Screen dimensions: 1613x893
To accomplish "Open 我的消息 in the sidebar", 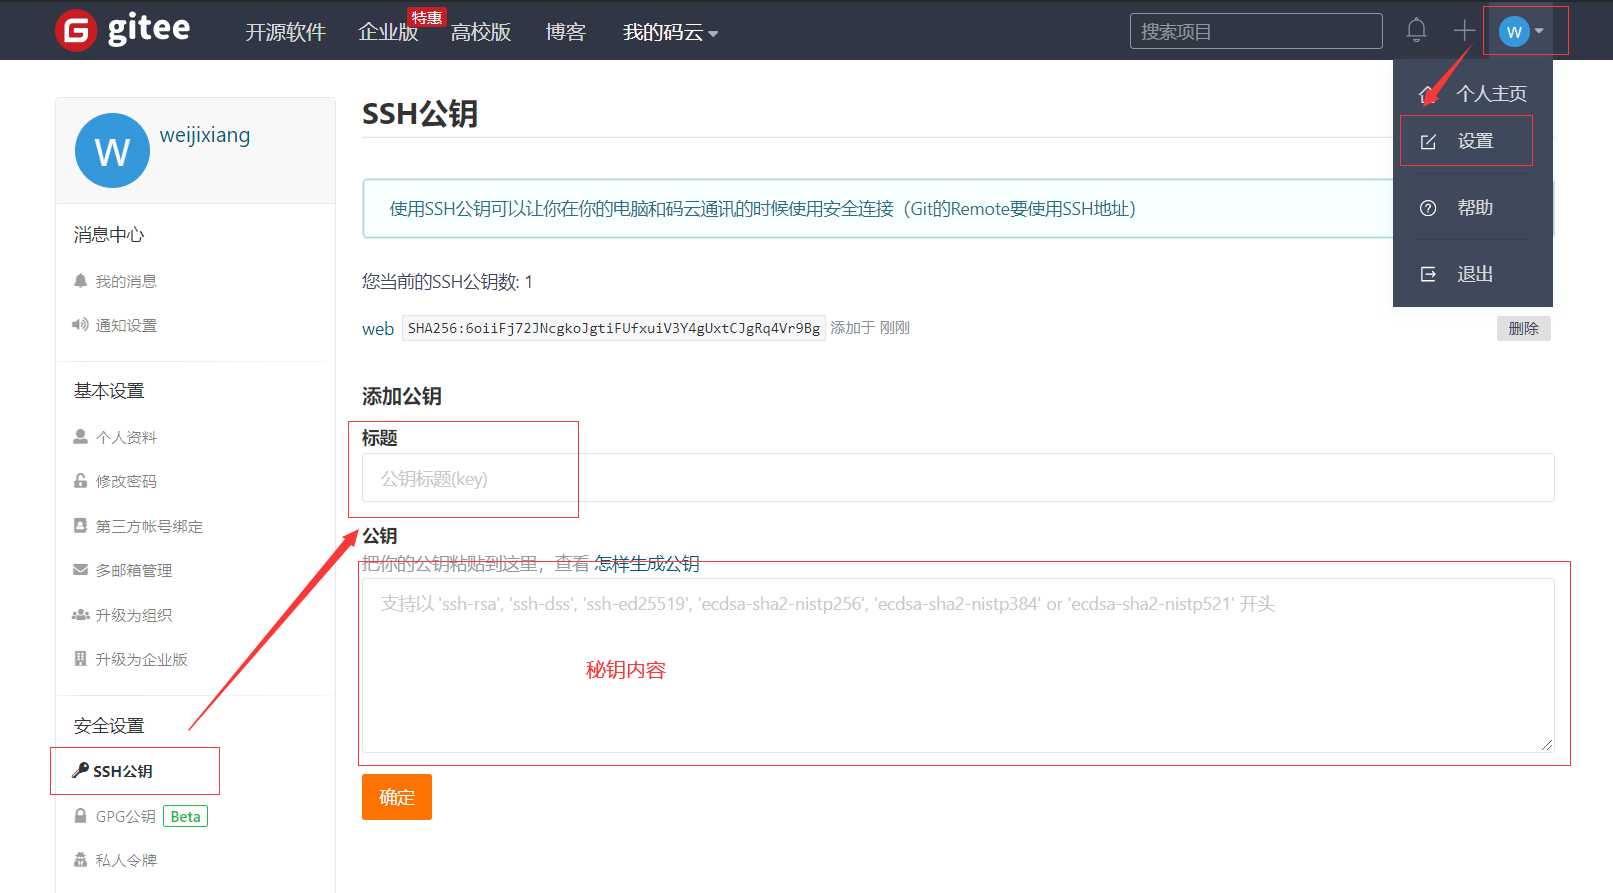I will point(126,281).
